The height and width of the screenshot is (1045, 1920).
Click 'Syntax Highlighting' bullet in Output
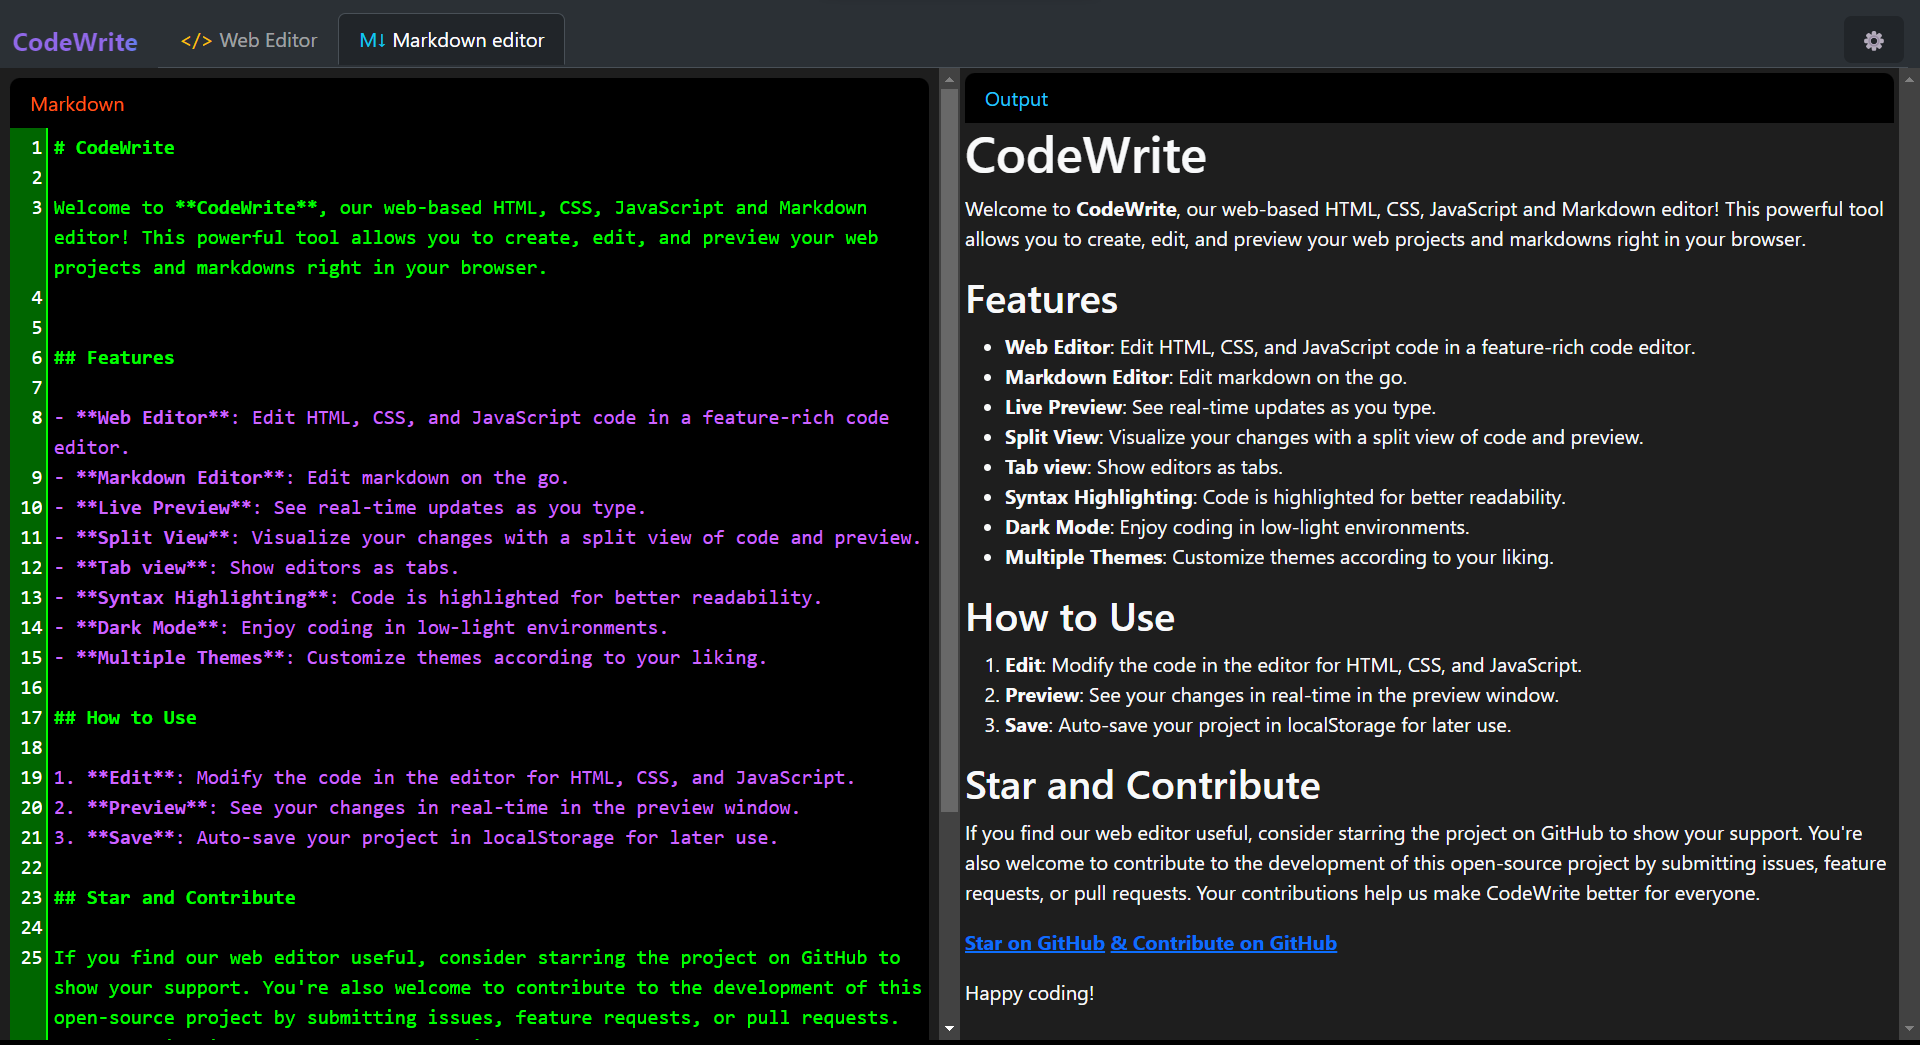(1285, 497)
